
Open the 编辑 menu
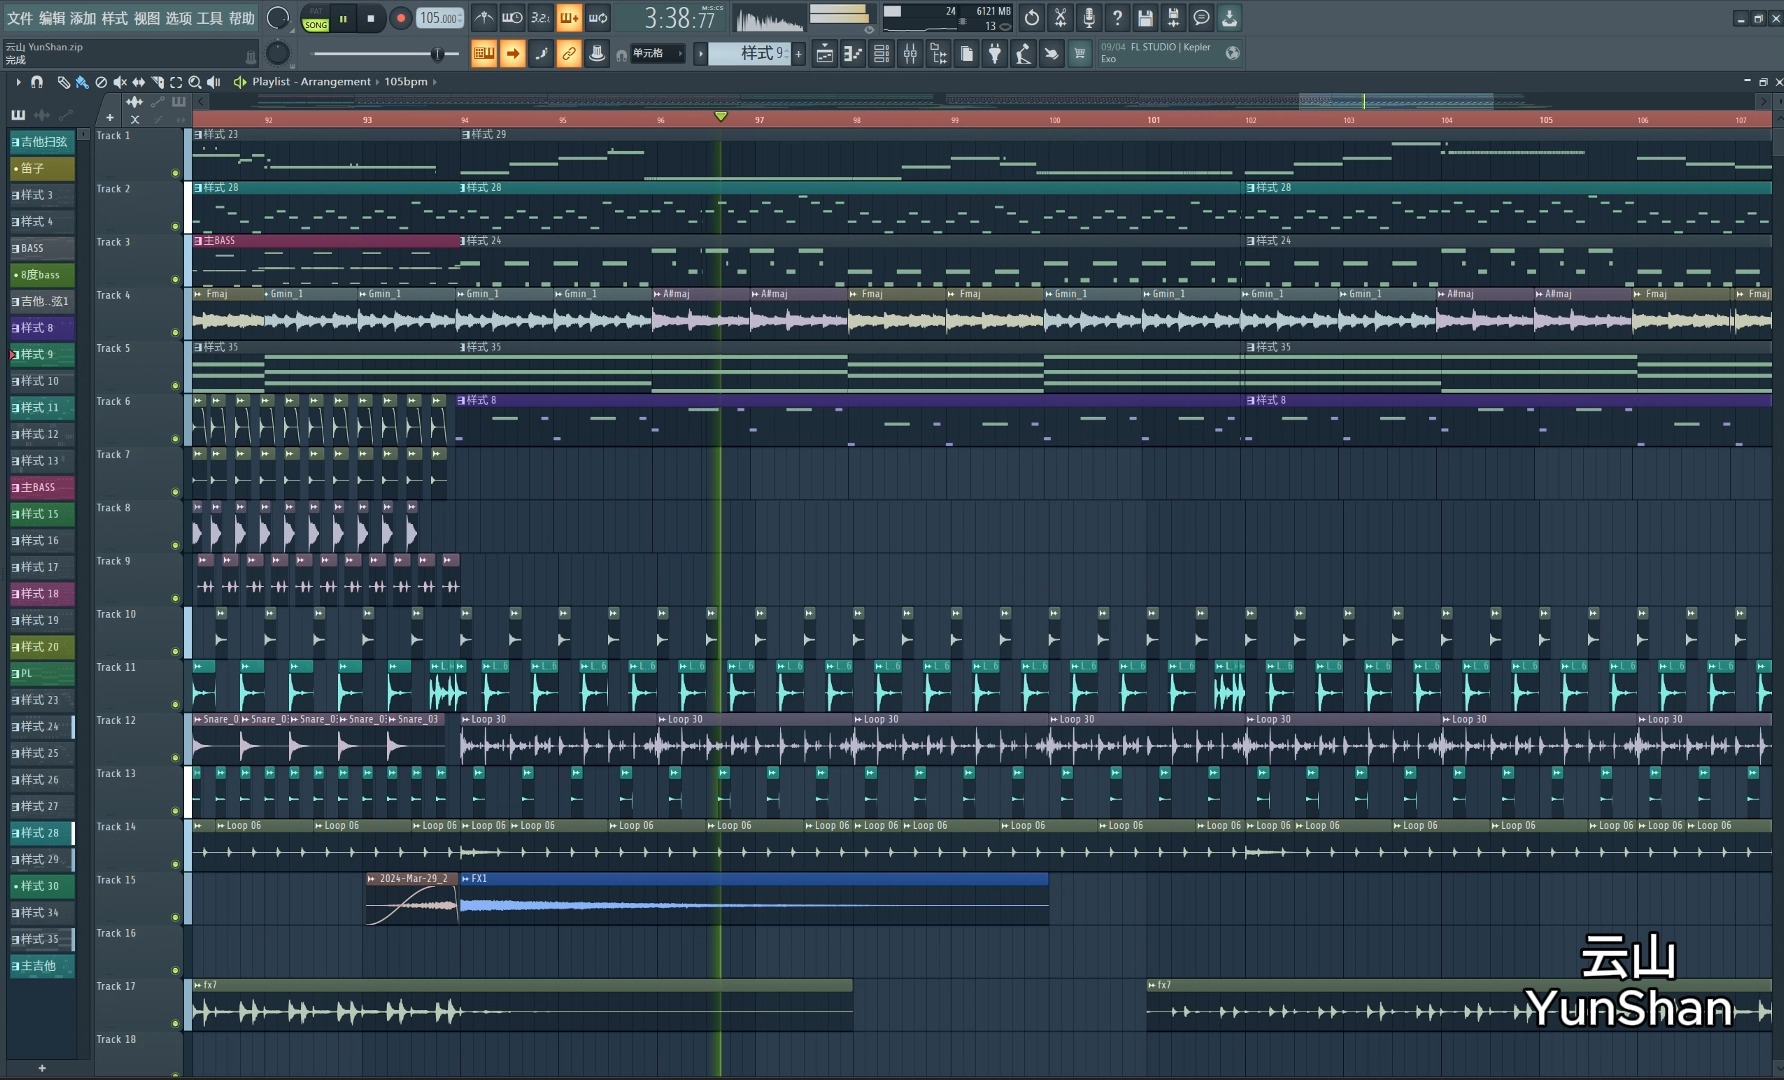coord(52,18)
